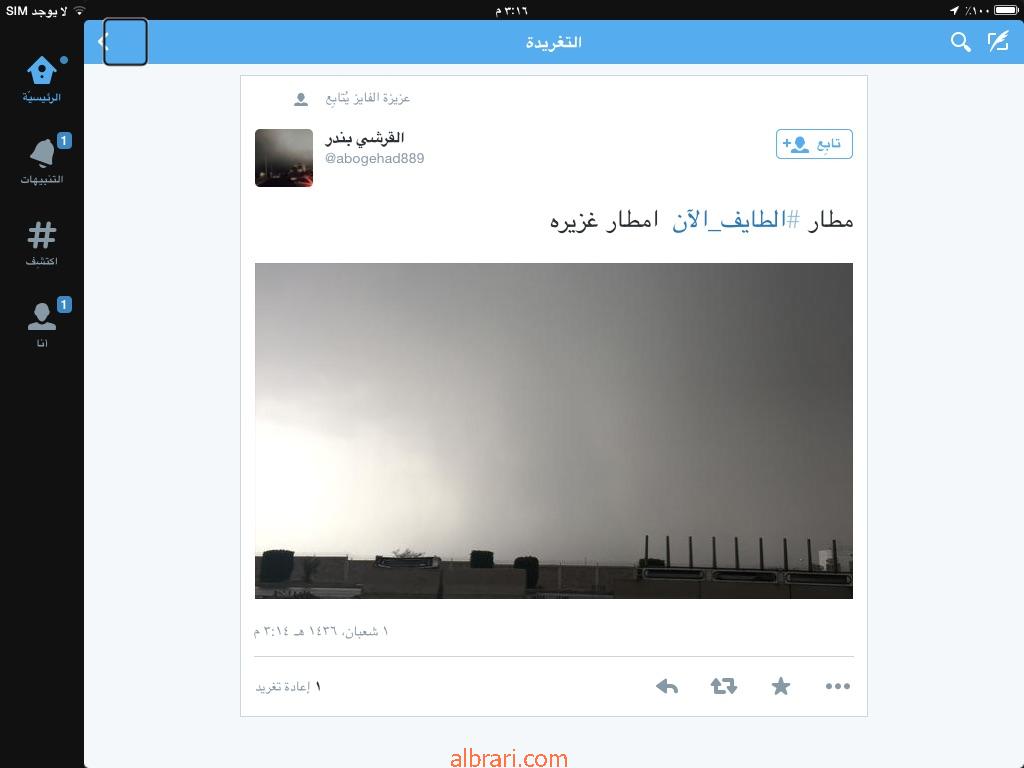Click the author name القرشي بندر
This screenshot has height=768, width=1024.
coord(365,138)
